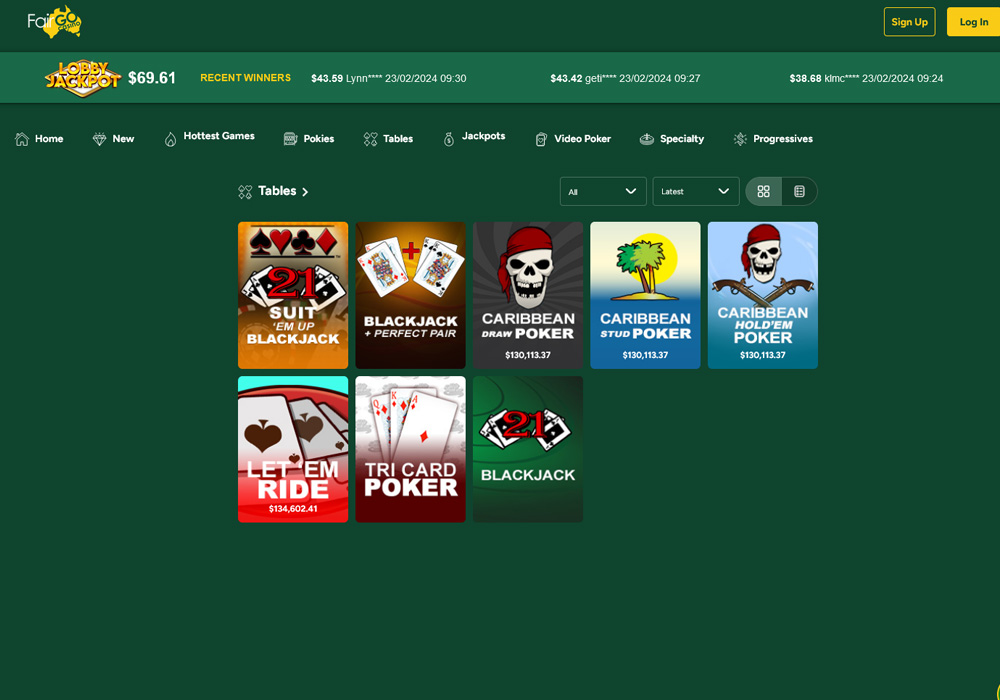Click the Lobby Jackpot badge icon

click(82, 78)
